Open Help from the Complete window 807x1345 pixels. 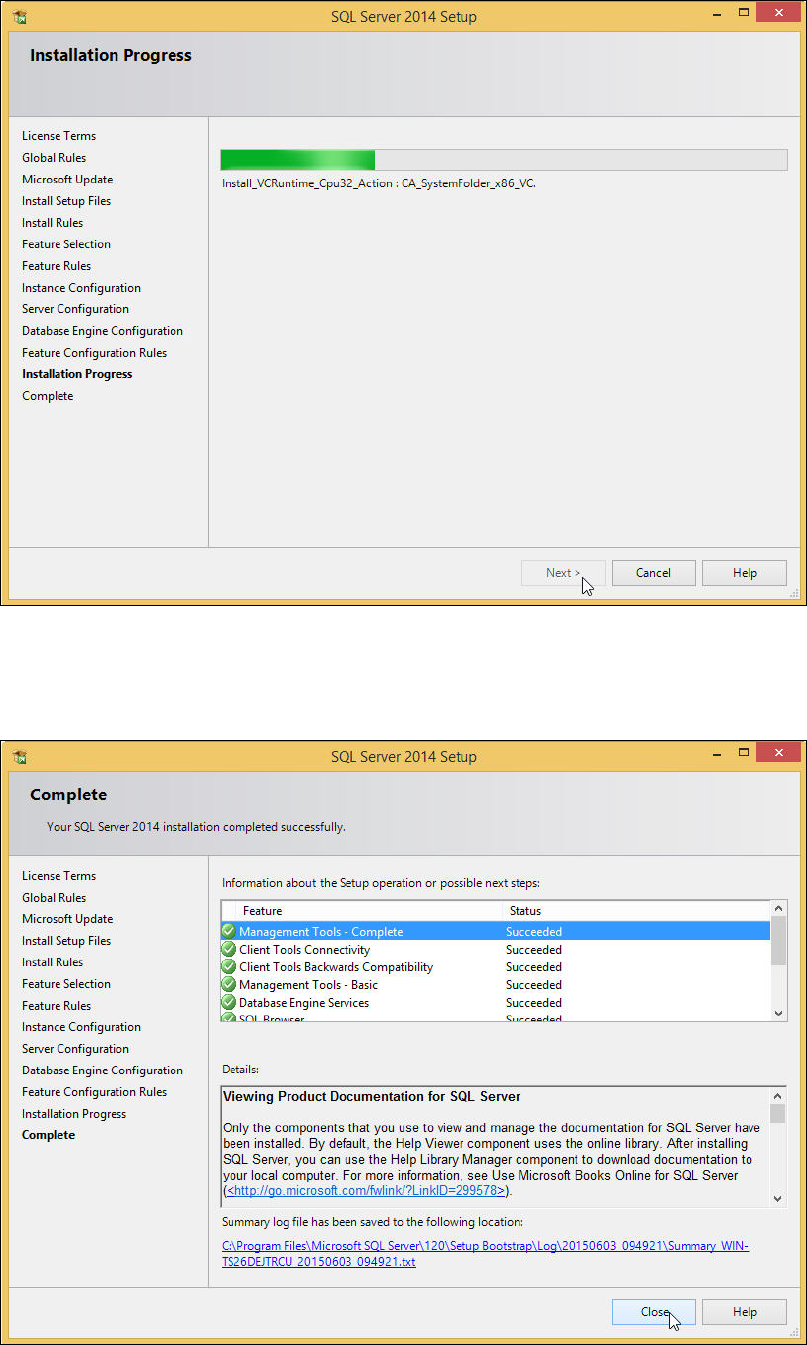[744, 1312]
